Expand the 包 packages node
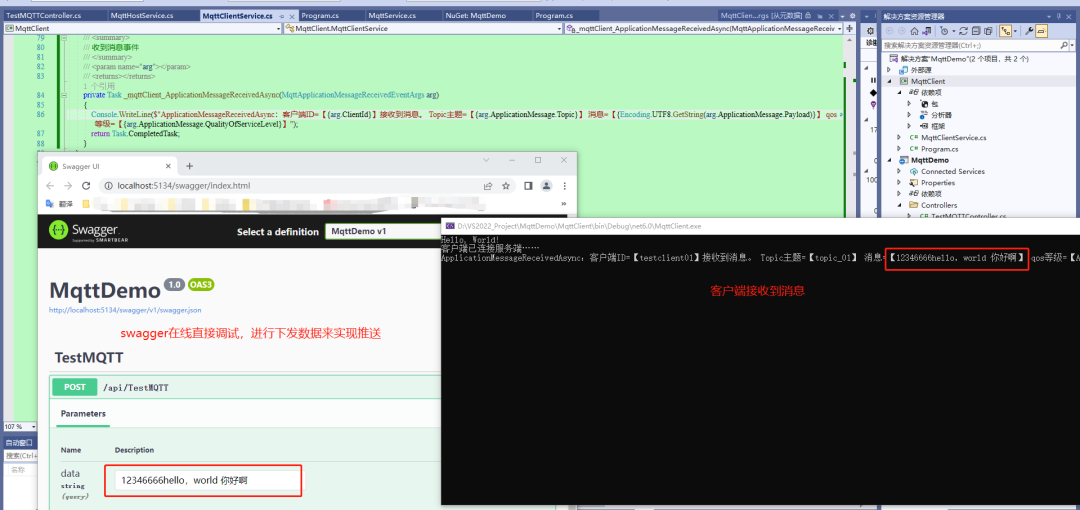Viewport: 1080px width, 510px height. point(909,103)
